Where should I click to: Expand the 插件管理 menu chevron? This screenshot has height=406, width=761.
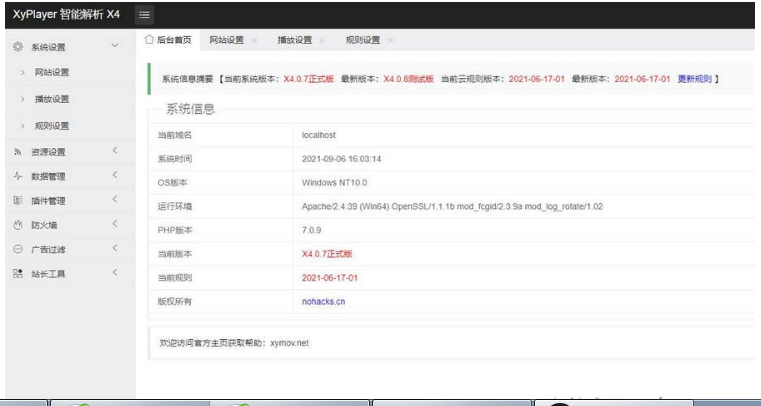(x=115, y=199)
